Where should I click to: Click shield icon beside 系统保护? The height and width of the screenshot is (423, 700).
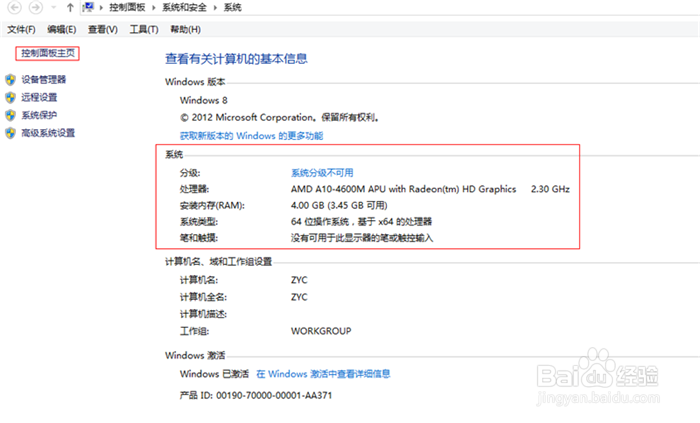10,116
